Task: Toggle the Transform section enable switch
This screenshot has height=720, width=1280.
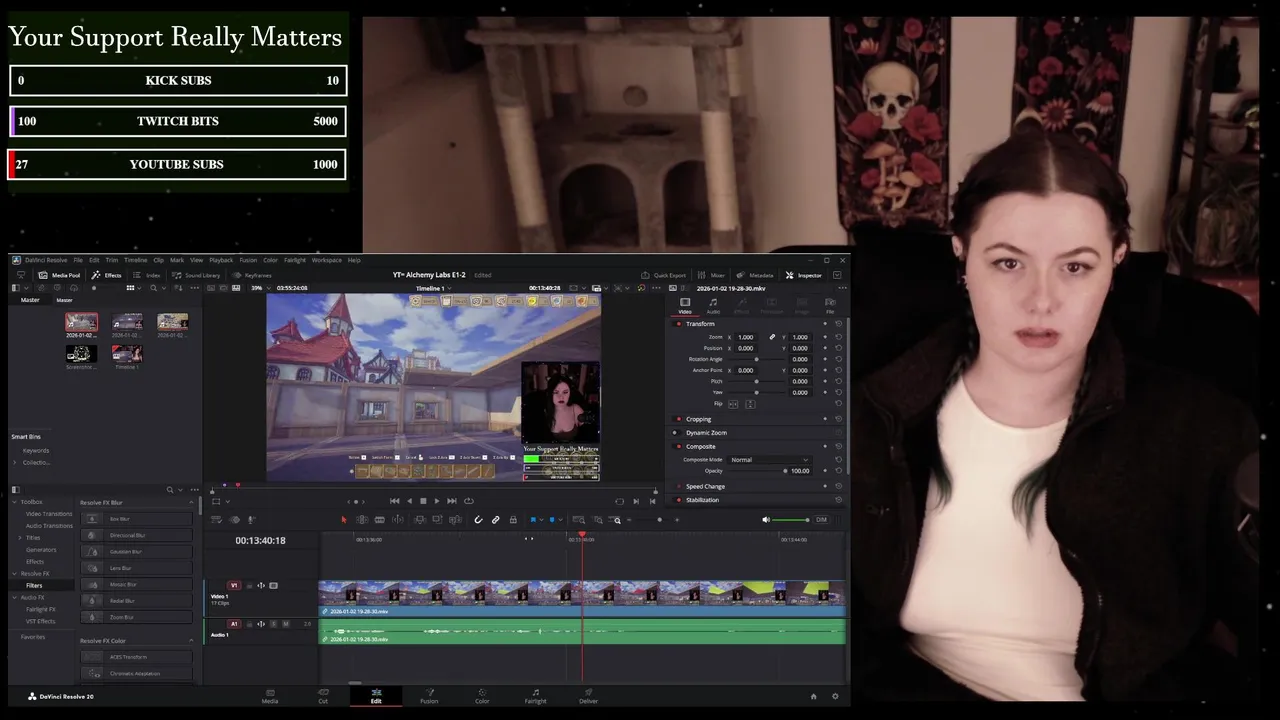Action: (x=678, y=324)
